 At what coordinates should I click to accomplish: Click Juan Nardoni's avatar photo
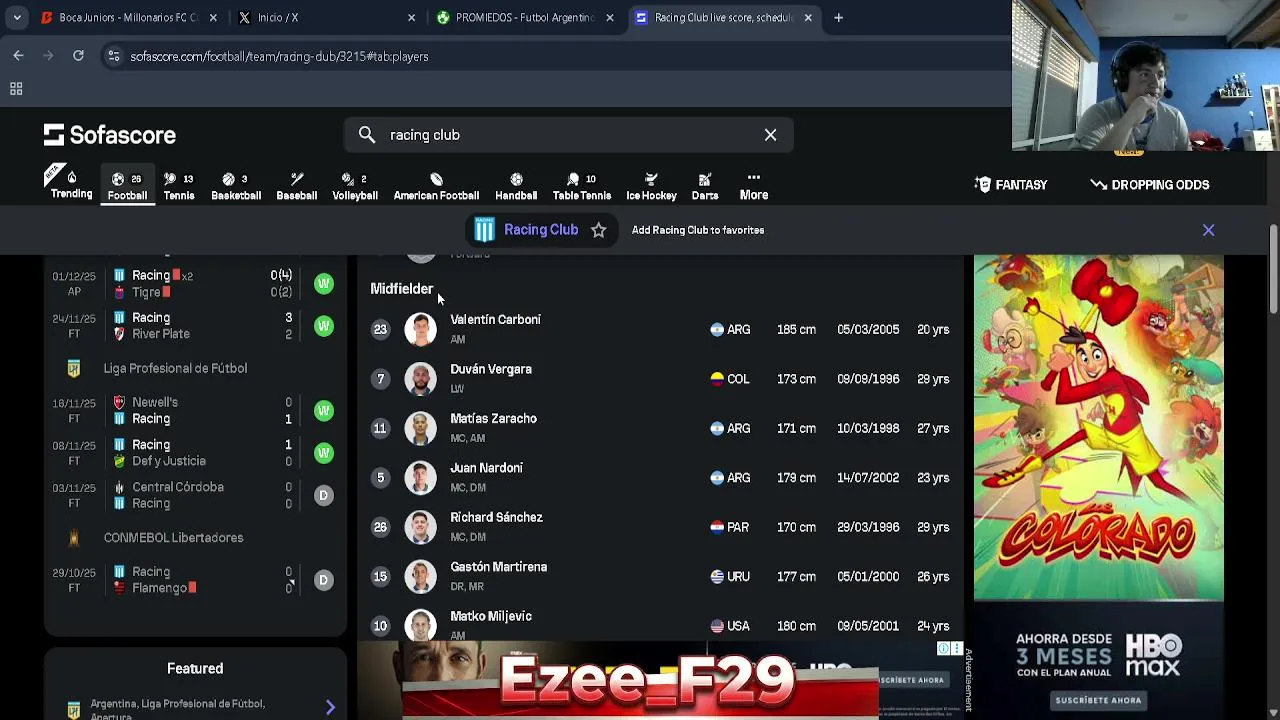(420, 477)
